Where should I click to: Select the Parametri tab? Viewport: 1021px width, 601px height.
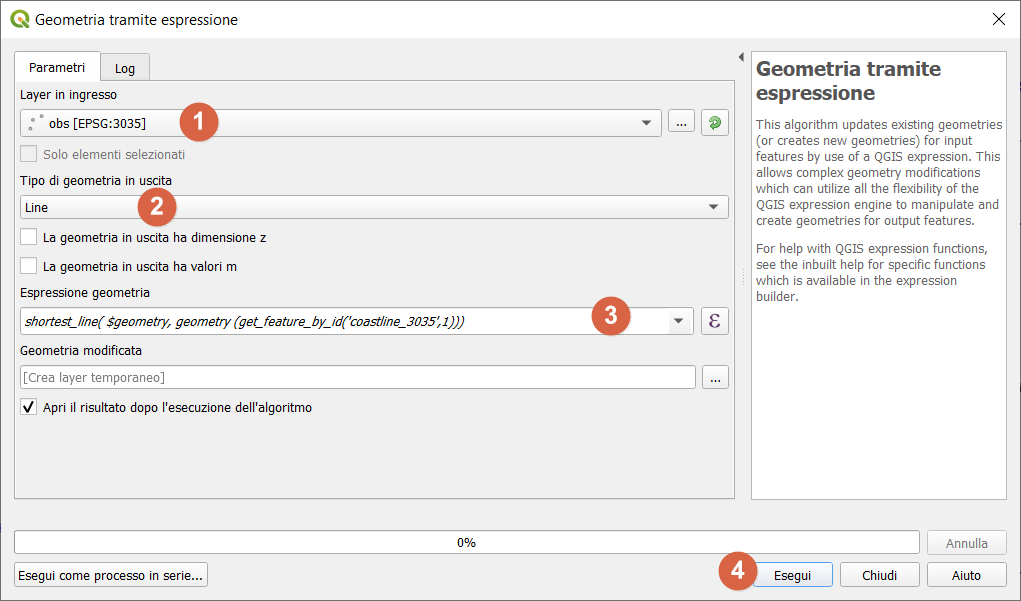[x=57, y=67]
